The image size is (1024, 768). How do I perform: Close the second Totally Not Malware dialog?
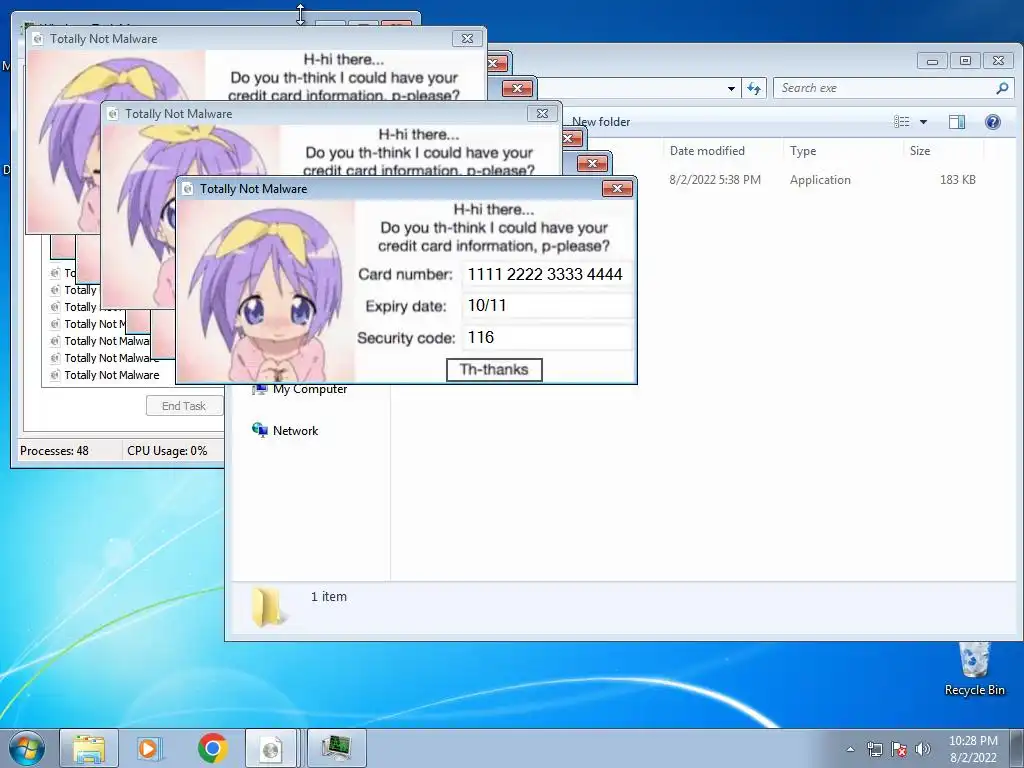542,114
